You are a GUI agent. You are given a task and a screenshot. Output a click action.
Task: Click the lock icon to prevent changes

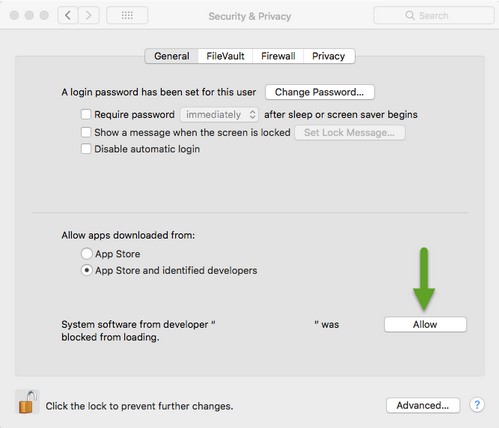coord(27,402)
